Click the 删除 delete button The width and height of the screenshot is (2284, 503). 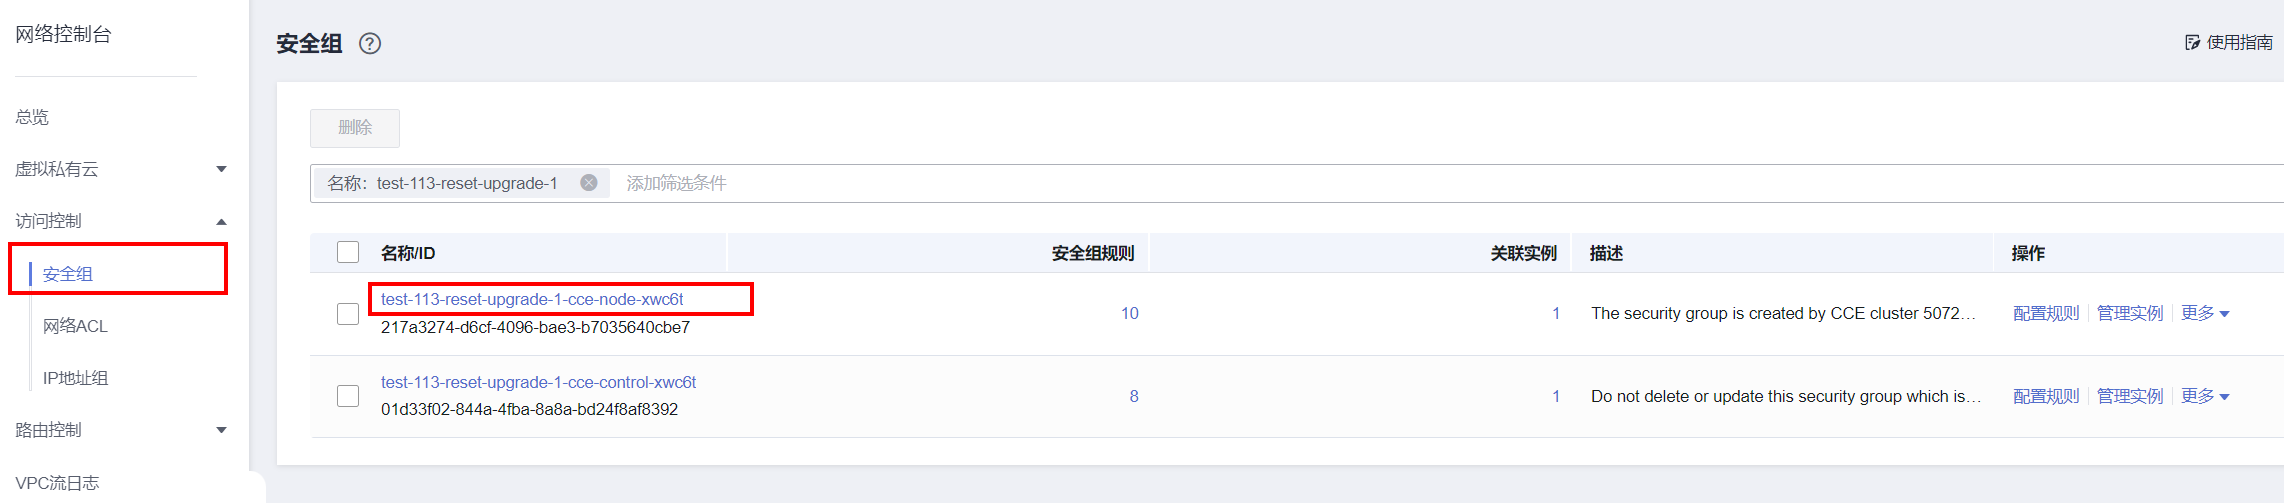point(355,128)
